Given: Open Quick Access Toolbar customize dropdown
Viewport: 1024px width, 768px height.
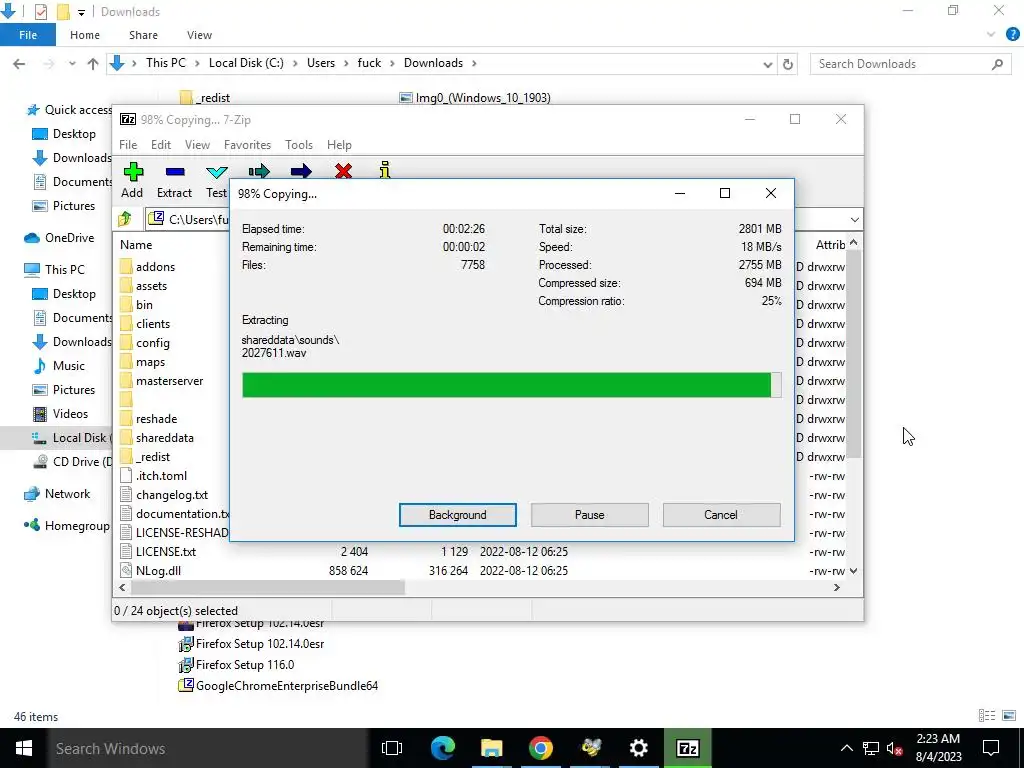Looking at the screenshot, I should pos(81,12).
